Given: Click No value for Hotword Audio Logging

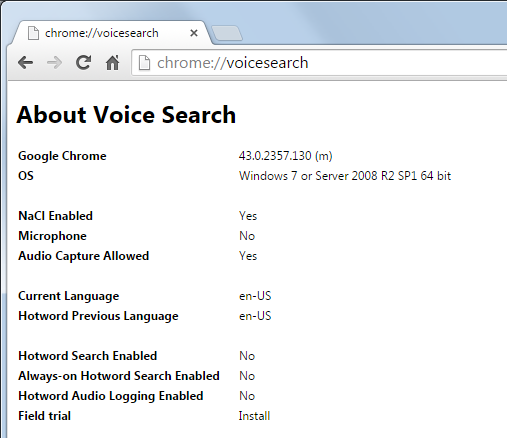Looking at the screenshot, I should pos(247,396).
